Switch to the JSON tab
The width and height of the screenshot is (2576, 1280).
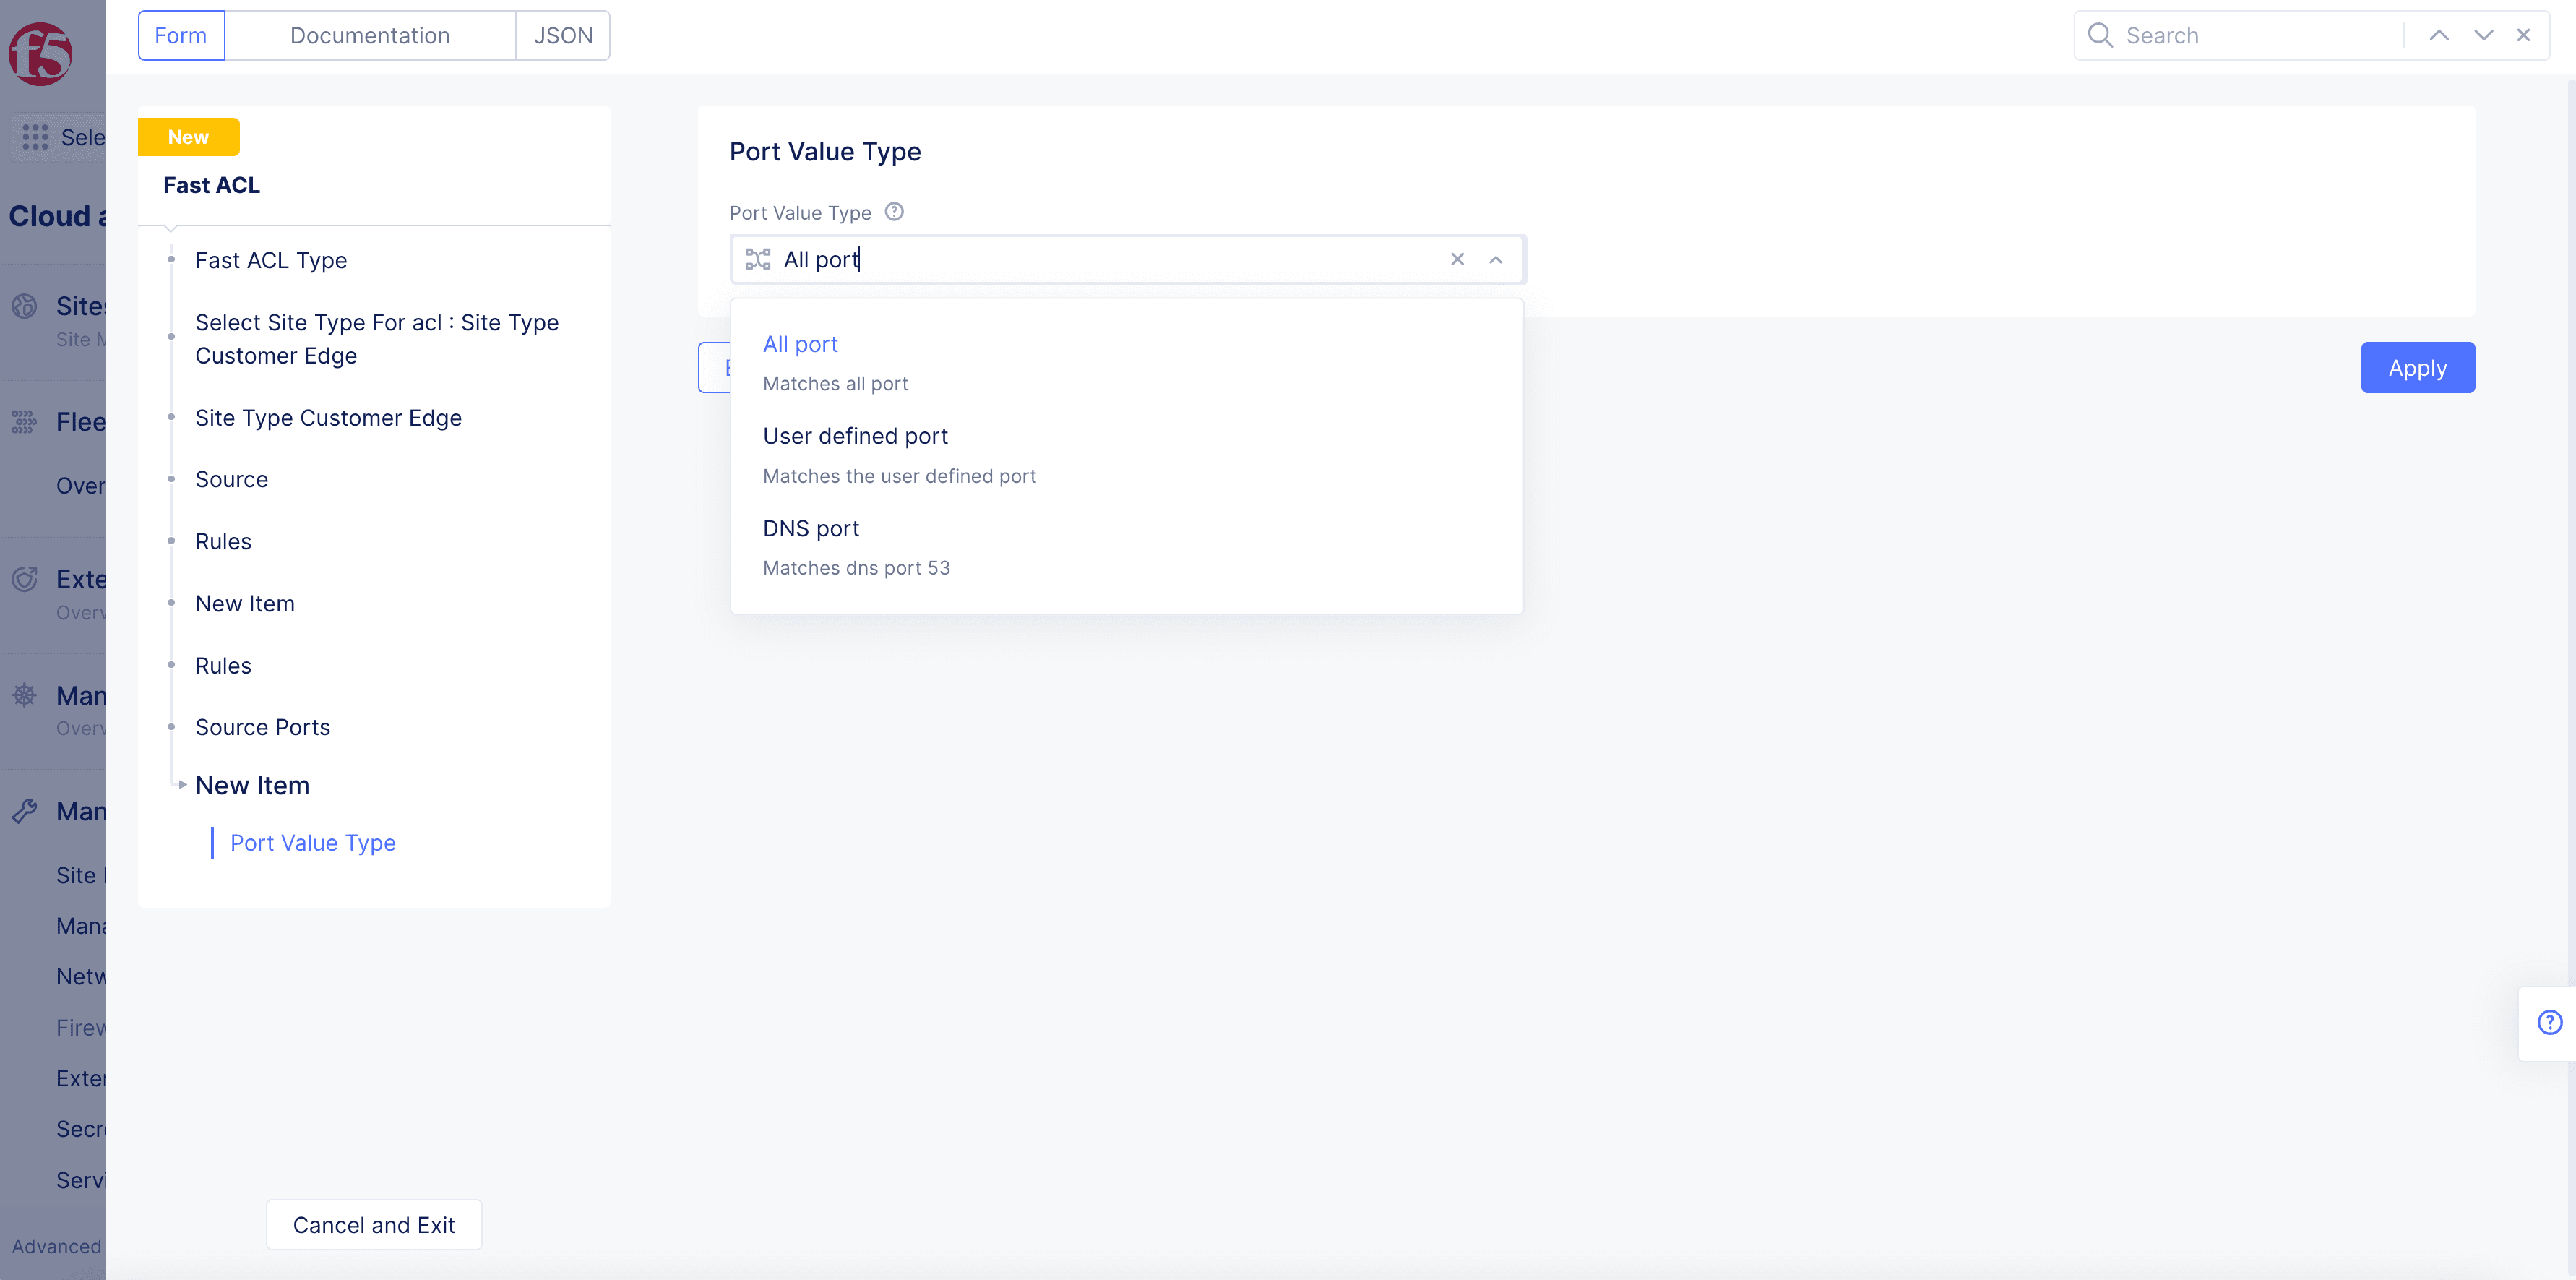tap(562, 36)
